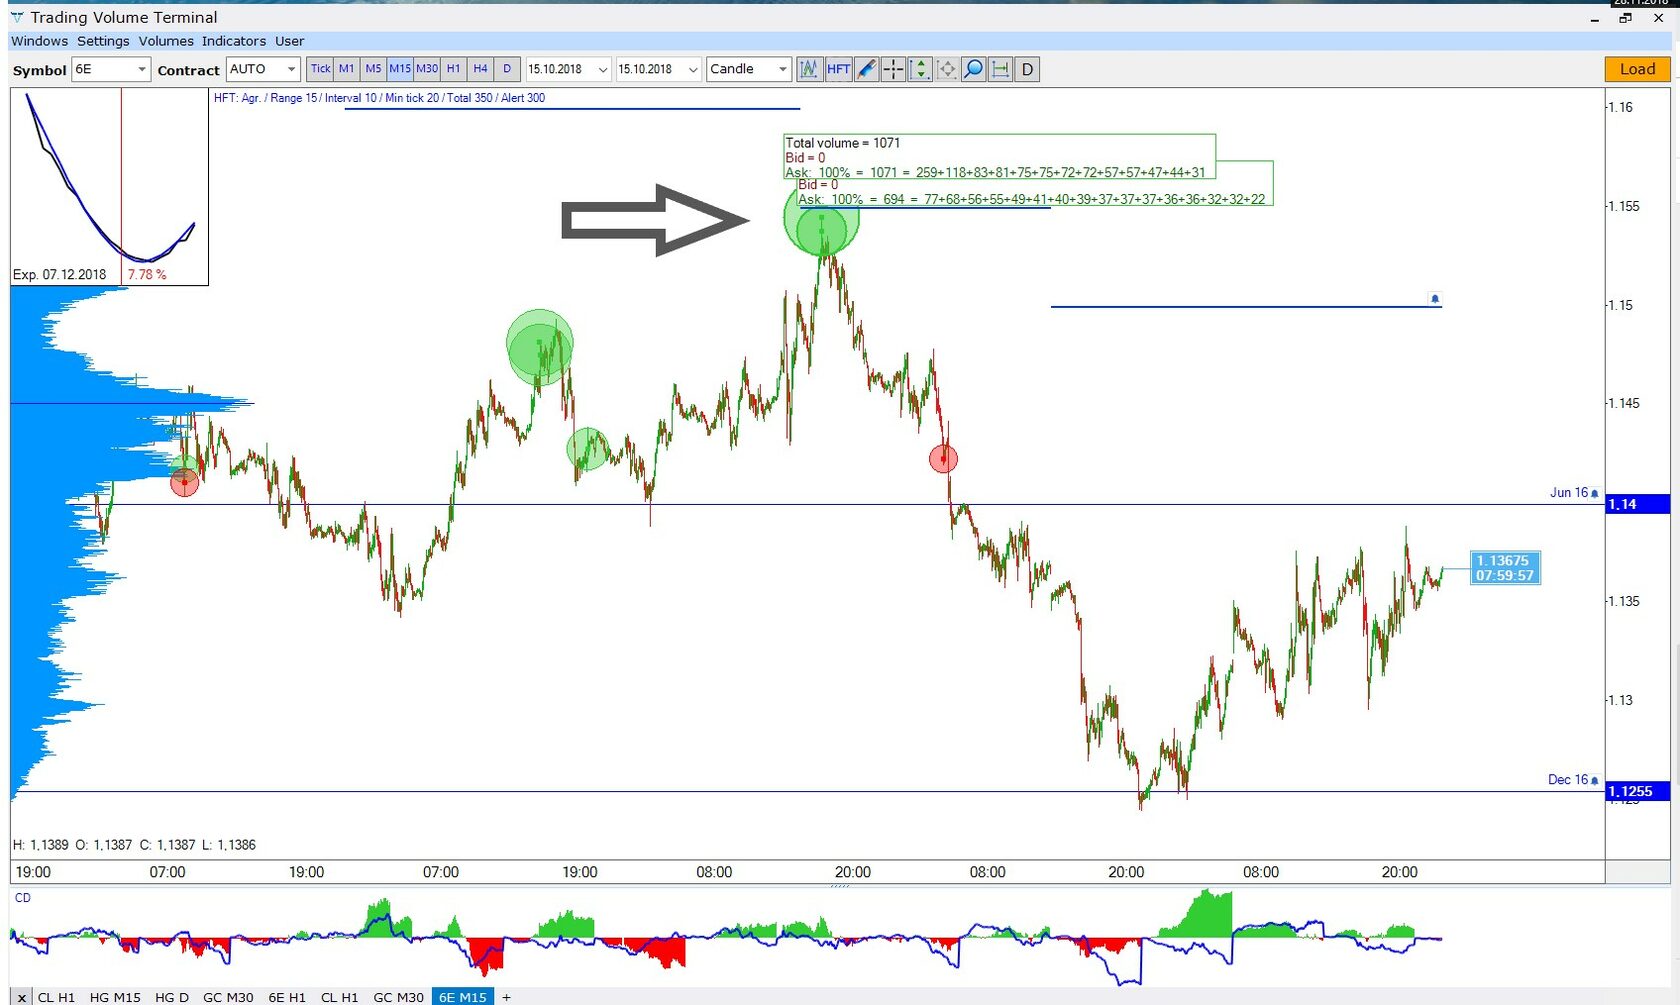Viewport: 1680px width, 1005px height.
Task: Select the pencil drawing tool
Action: pyautogui.click(x=866, y=69)
